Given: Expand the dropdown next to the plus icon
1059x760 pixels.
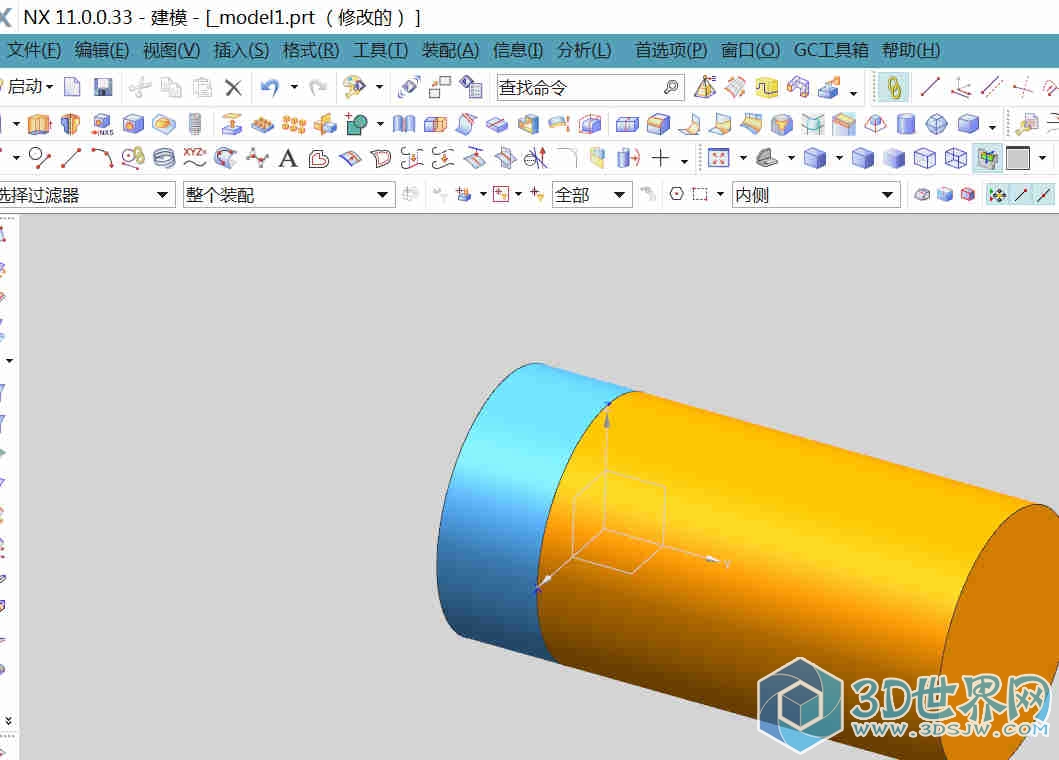Looking at the screenshot, I should 684,161.
